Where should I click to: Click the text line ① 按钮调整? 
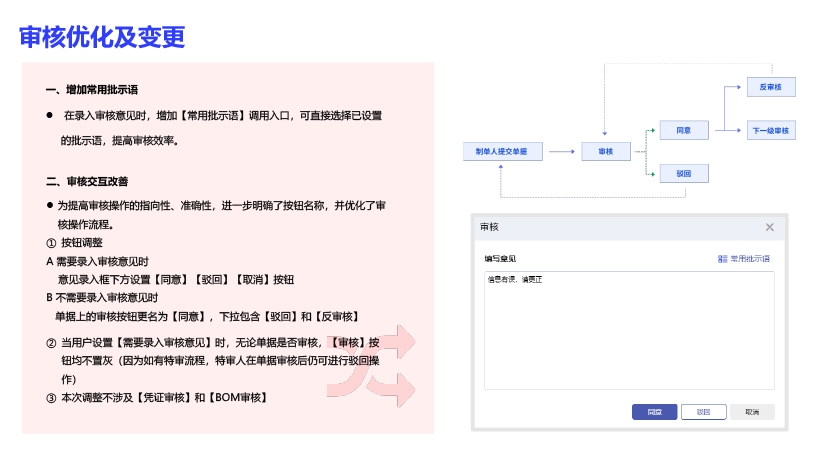click(75, 243)
